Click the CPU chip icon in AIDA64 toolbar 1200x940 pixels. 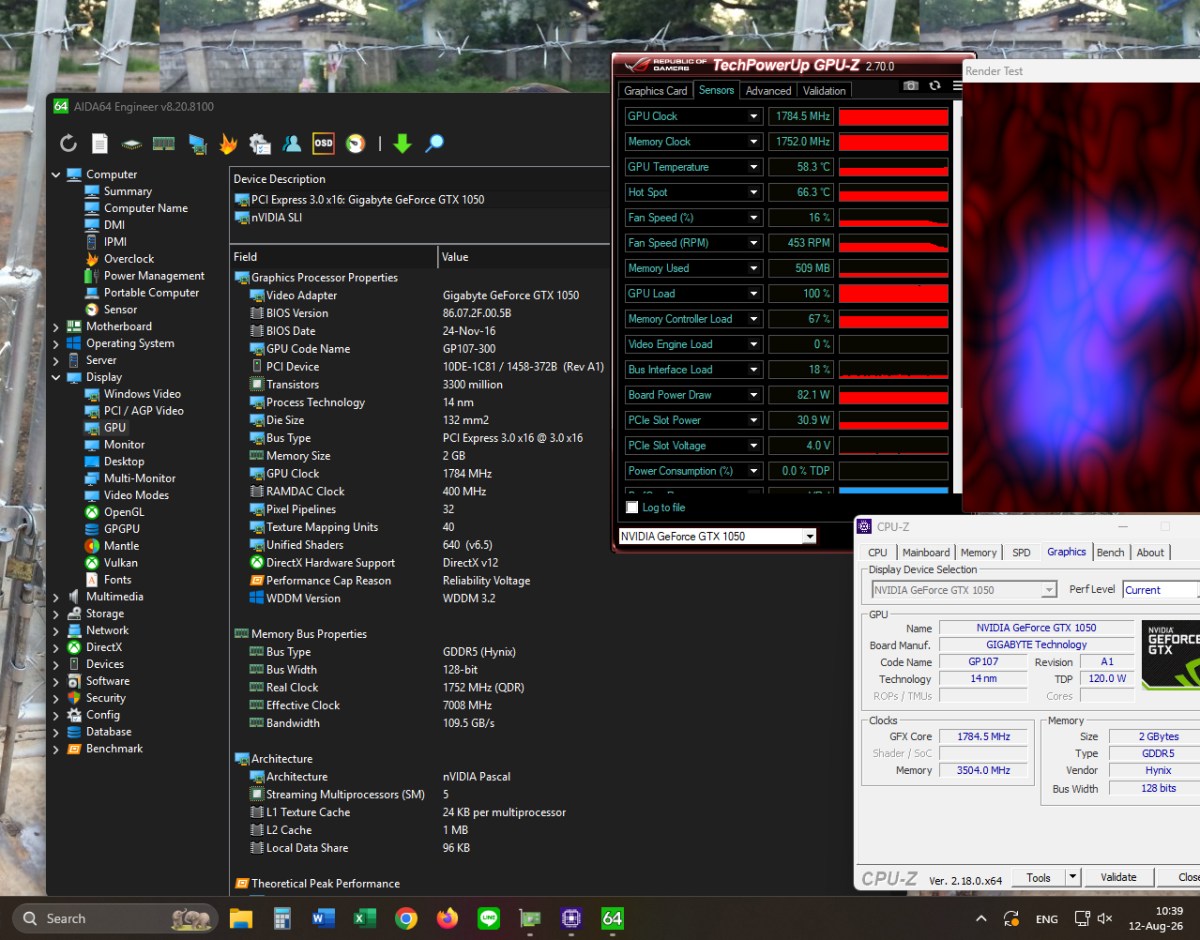[x=132, y=144]
